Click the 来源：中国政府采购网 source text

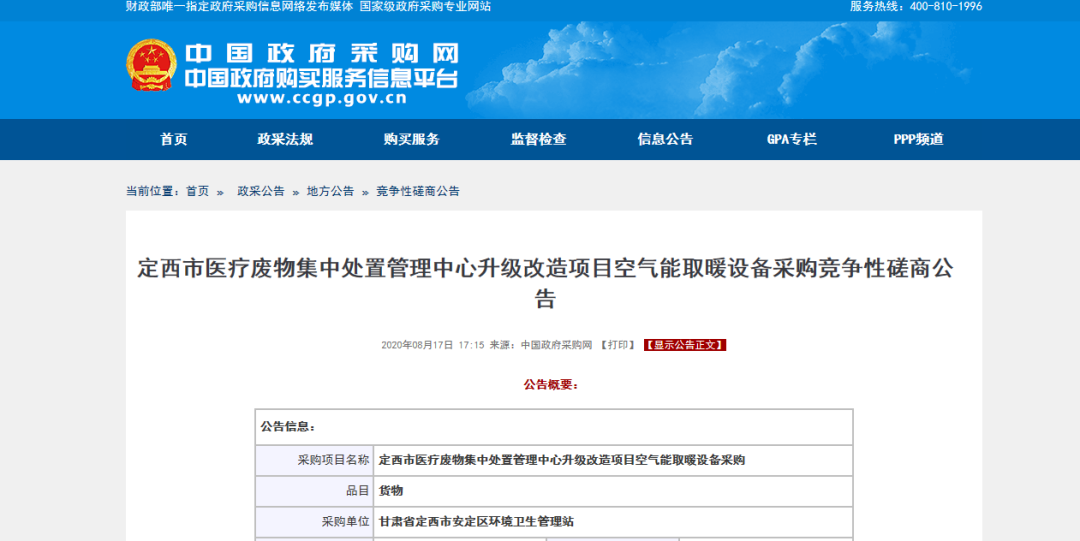click(541, 345)
